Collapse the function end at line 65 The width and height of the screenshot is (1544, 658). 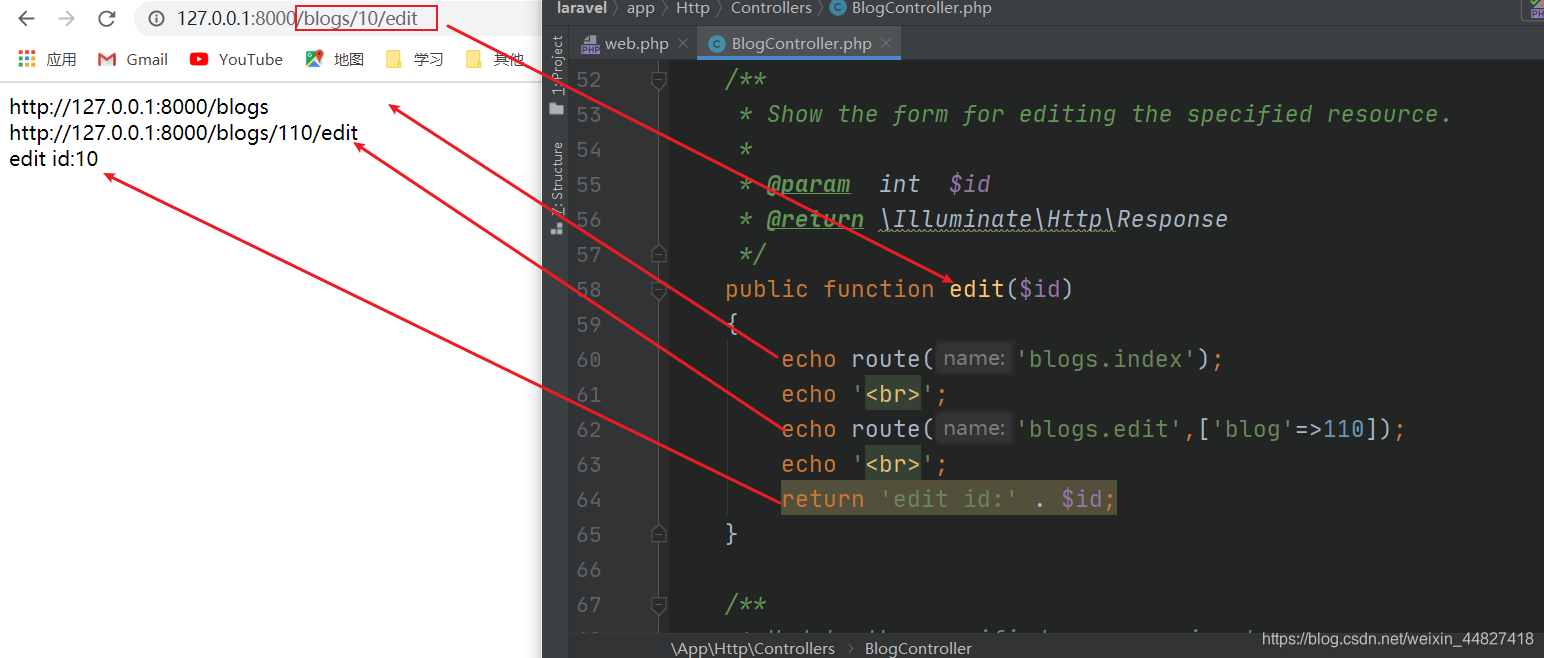658,534
